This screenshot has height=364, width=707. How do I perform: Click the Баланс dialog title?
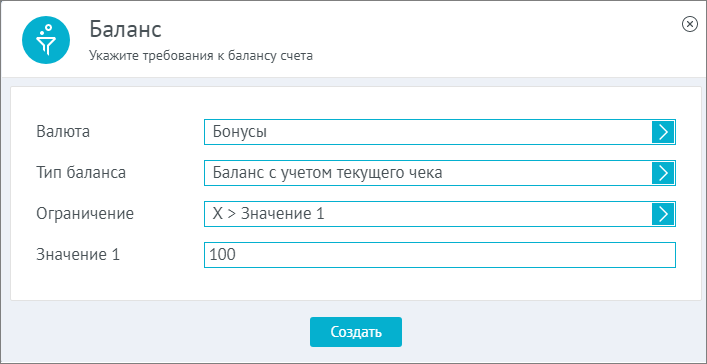[x=125, y=30]
